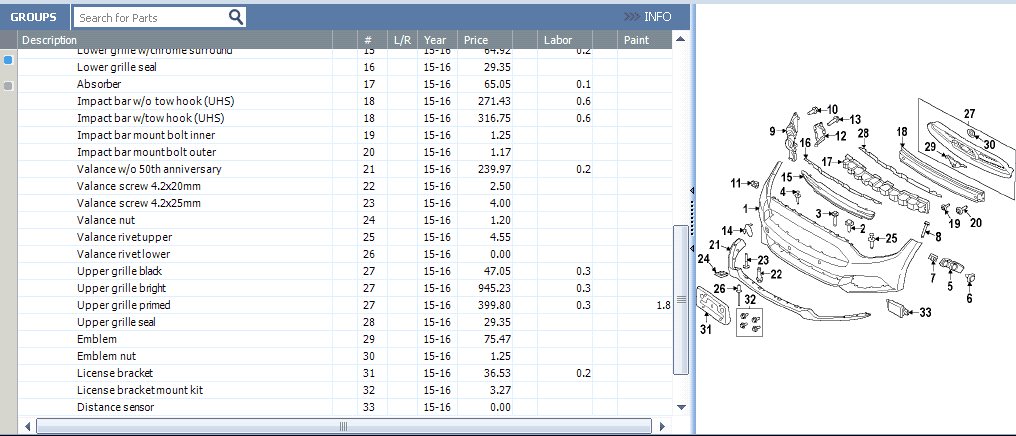Screen dimensions: 1016x436
Task: Click part 1 bumper label in diagram
Action: [x=747, y=209]
